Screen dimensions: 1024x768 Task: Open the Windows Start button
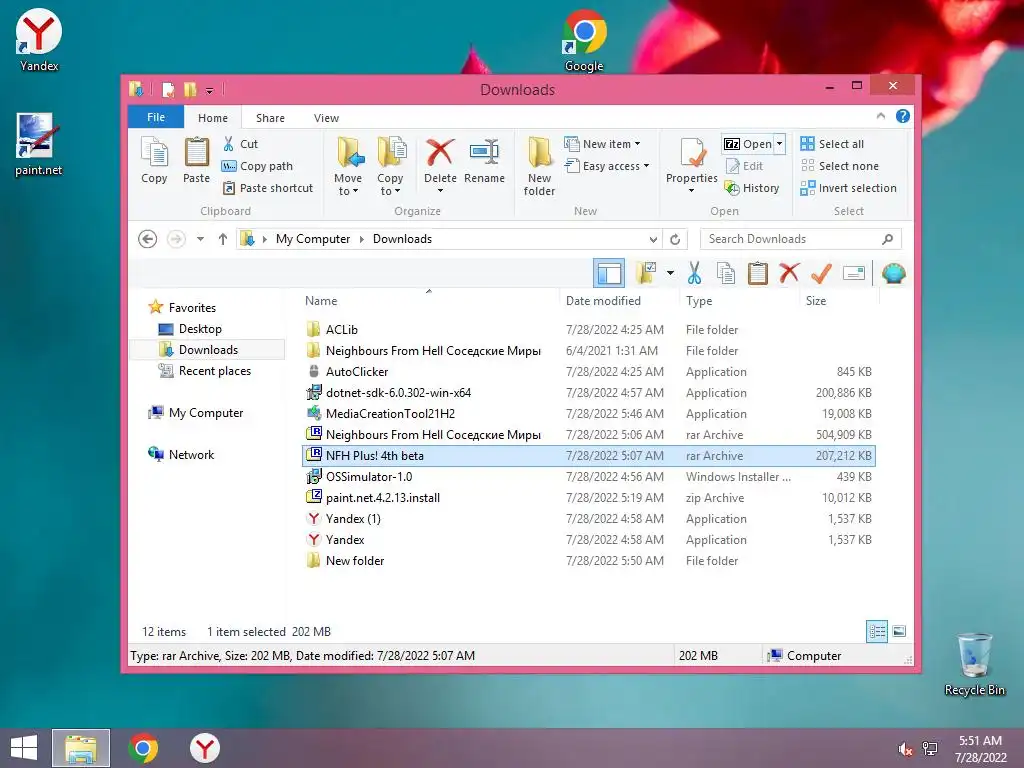(x=25, y=748)
